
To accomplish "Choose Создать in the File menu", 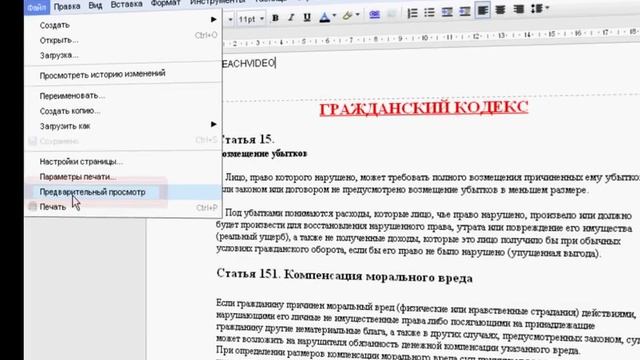I will pos(55,25).
